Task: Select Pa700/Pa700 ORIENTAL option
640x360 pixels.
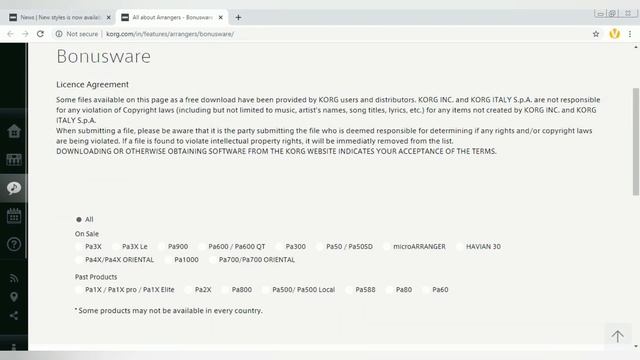Action: pyautogui.click(x=212, y=260)
